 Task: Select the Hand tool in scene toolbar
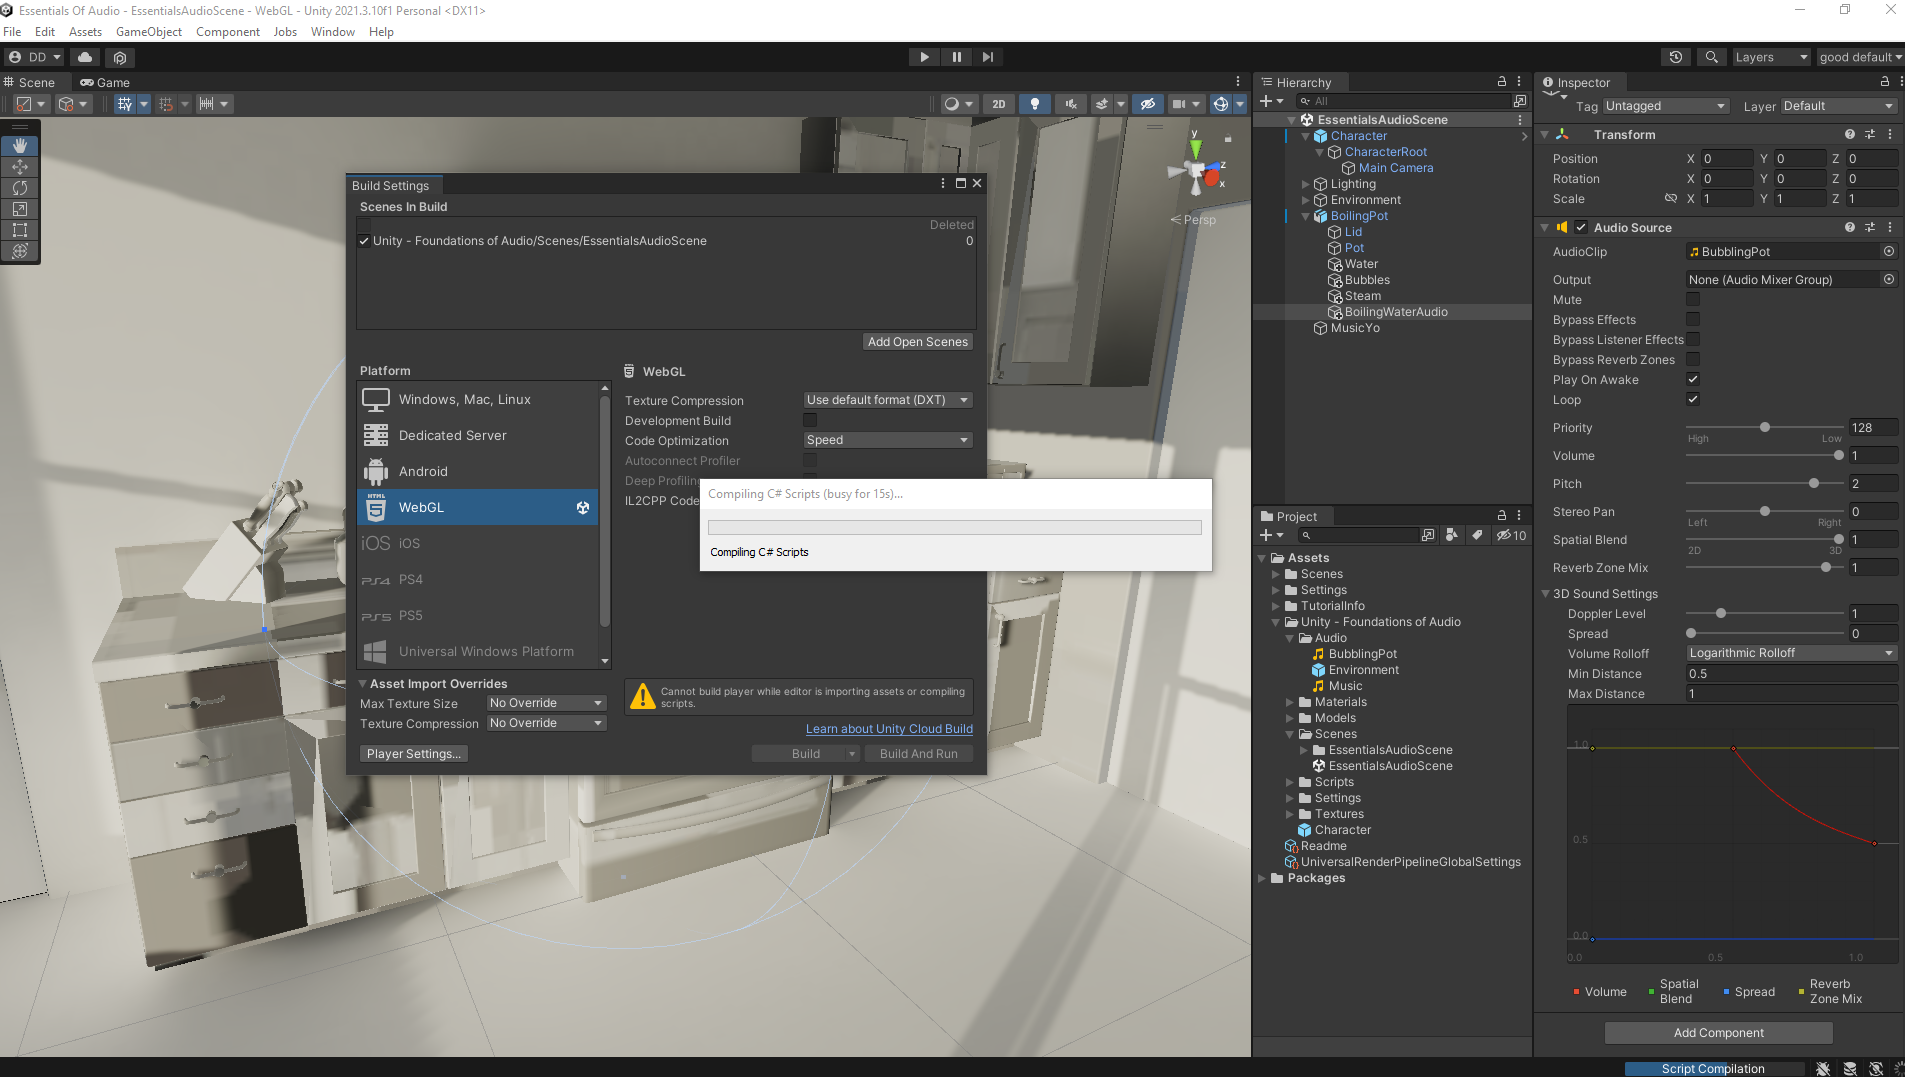20,146
